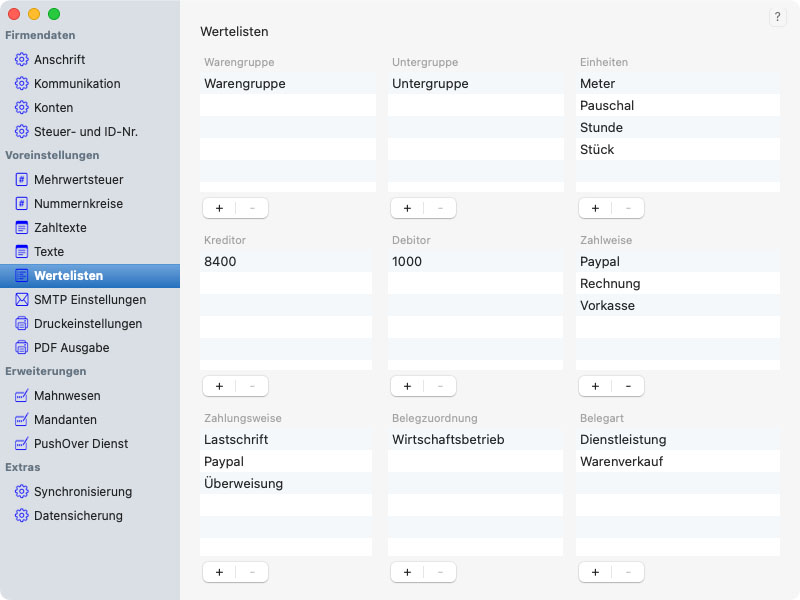Click the Mahnwesen chart icon

pyautogui.click(x=22, y=396)
